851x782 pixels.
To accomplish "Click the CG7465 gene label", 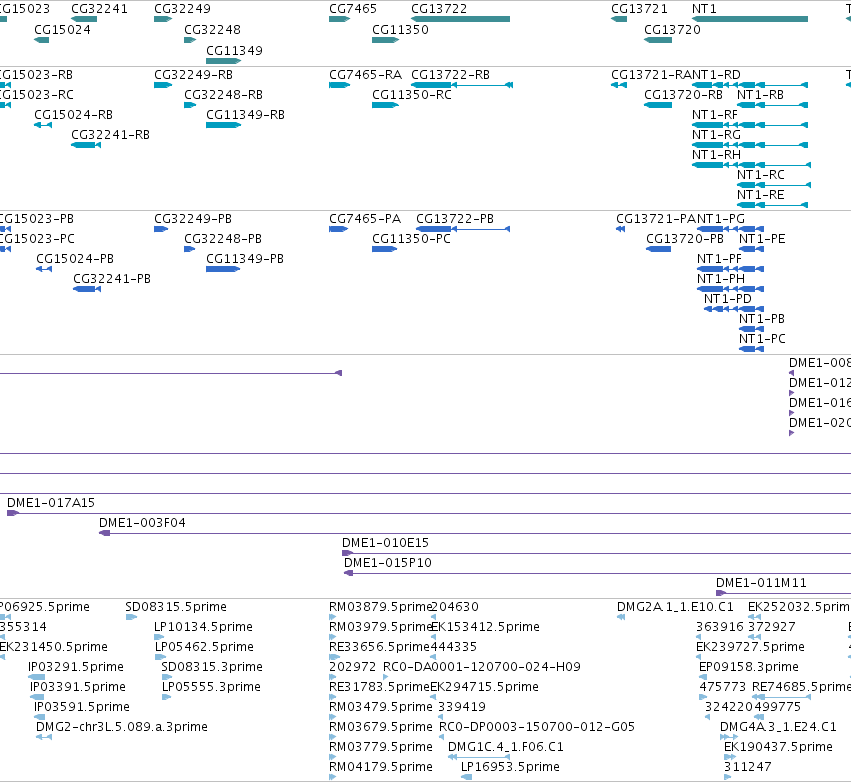I will click(x=353, y=9).
